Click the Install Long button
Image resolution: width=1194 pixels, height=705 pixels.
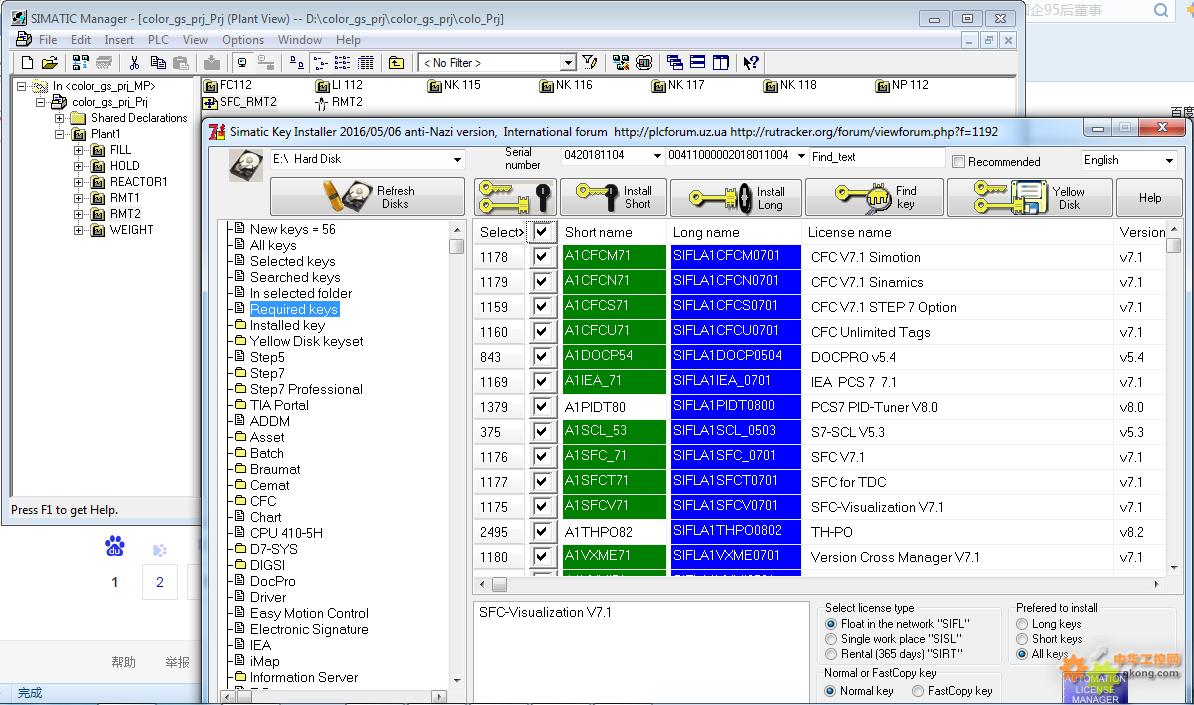[736, 197]
